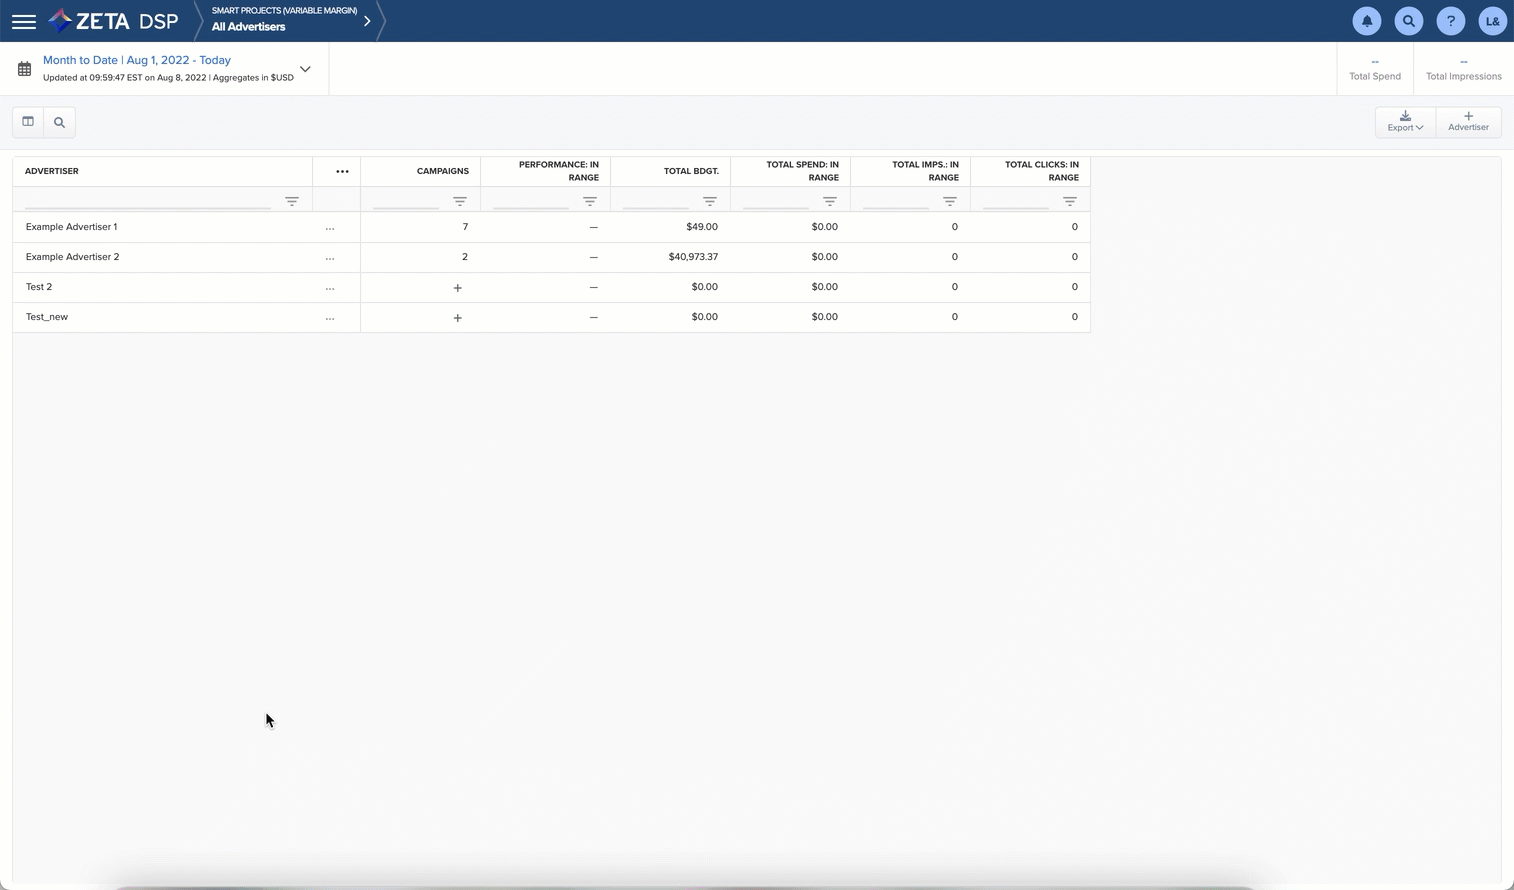This screenshot has height=890, width=1514.
Task: Toggle the column chooser icon
Action: 28,122
